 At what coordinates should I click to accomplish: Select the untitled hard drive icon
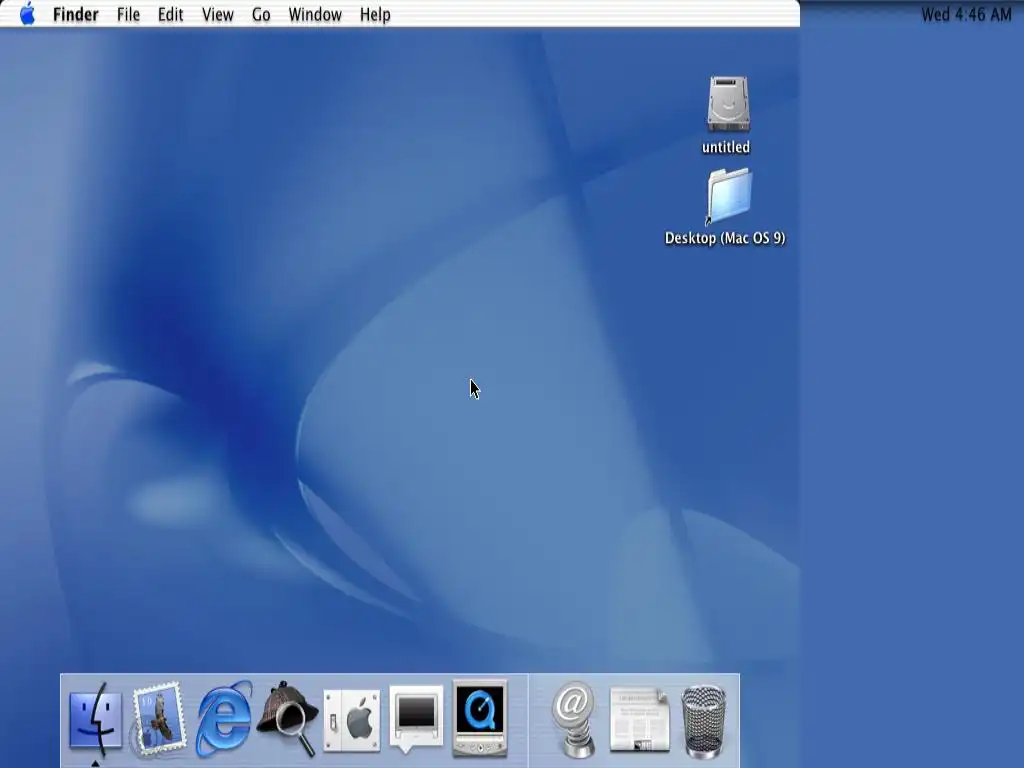pos(728,104)
